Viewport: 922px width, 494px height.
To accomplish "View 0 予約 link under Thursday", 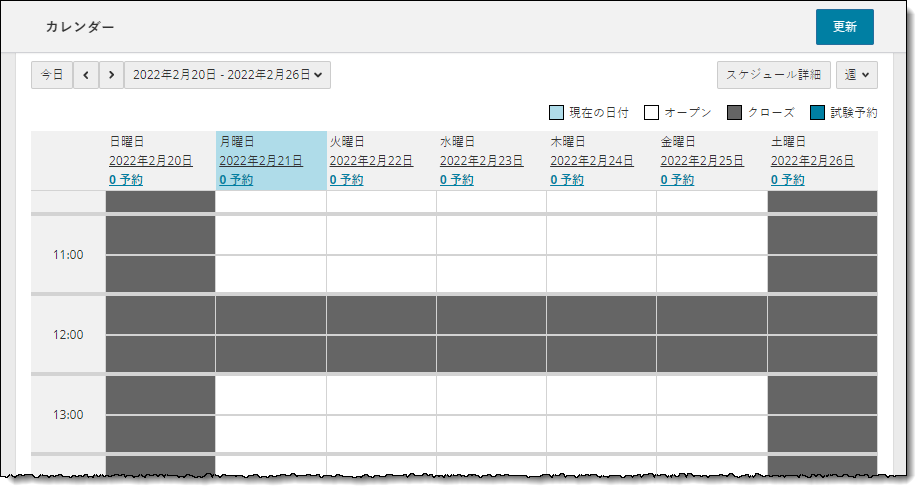I will coord(567,180).
